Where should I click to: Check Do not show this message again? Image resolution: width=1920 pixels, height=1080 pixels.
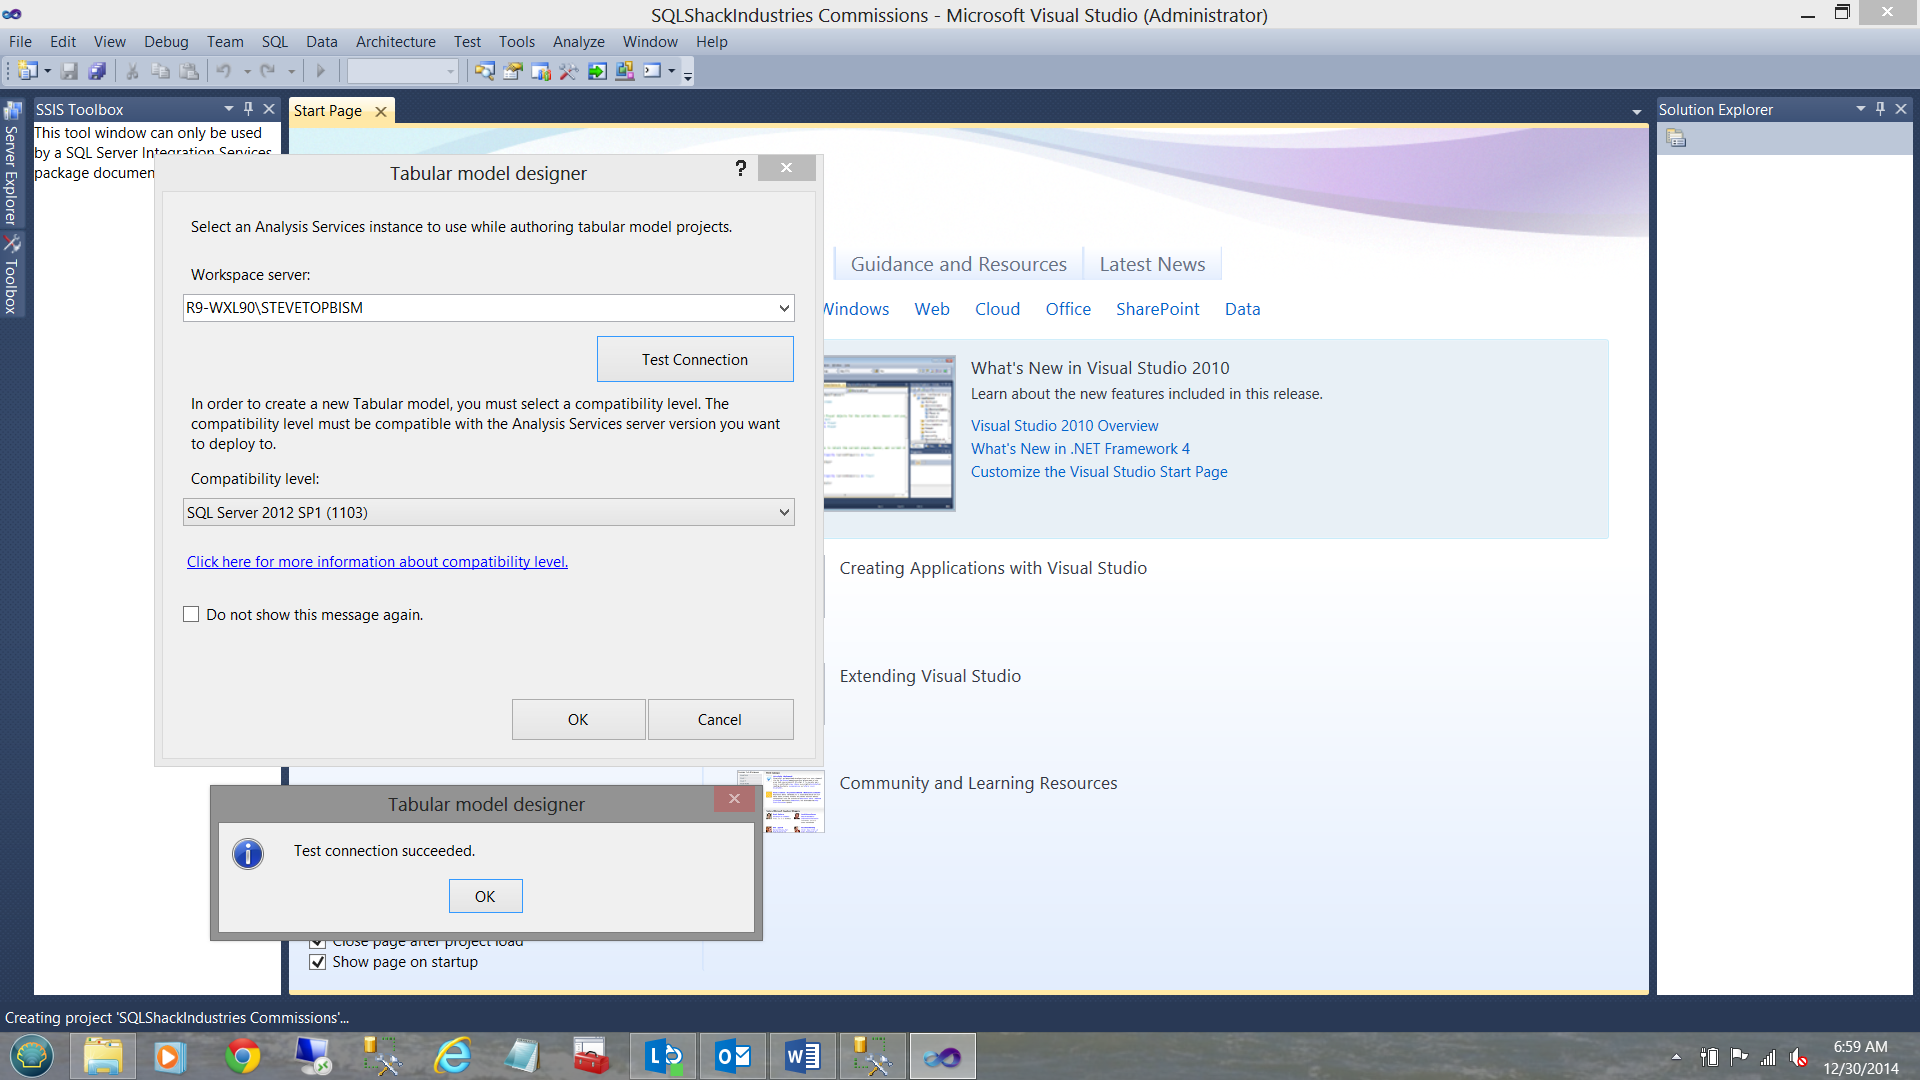pyautogui.click(x=192, y=615)
